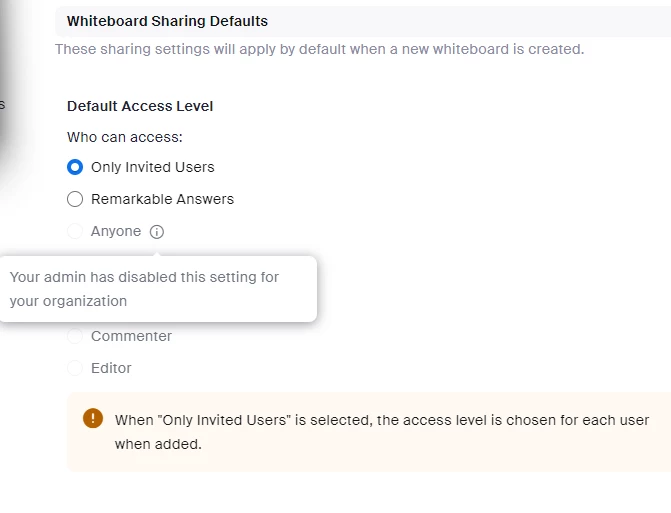Pick the Editor radio button
The height and width of the screenshot is (513, 671).
(x=75, y=368)
